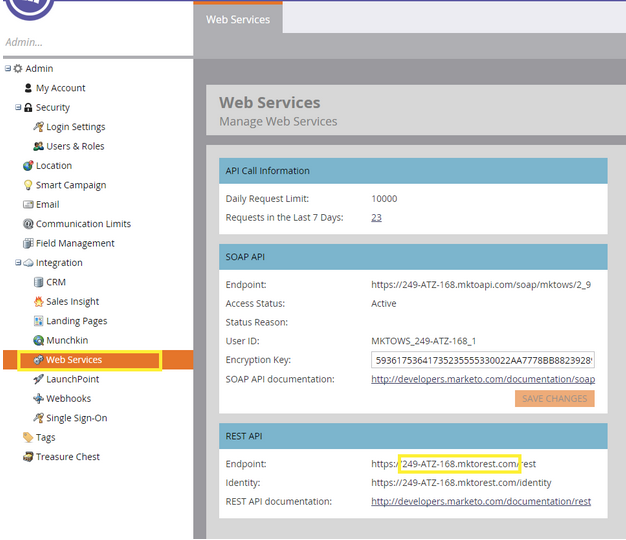Click the User ID value MKTOWS_249-ATZ-168_1
Viewport: 626px width, 540px height.
point(424,341)
